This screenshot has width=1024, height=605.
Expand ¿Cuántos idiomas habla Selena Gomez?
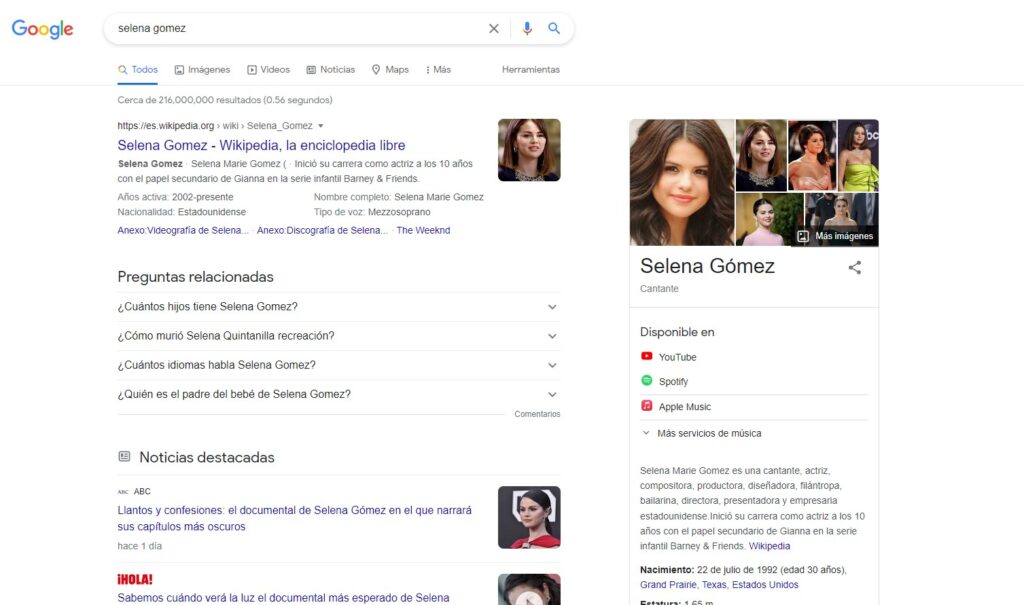point(339,365)
